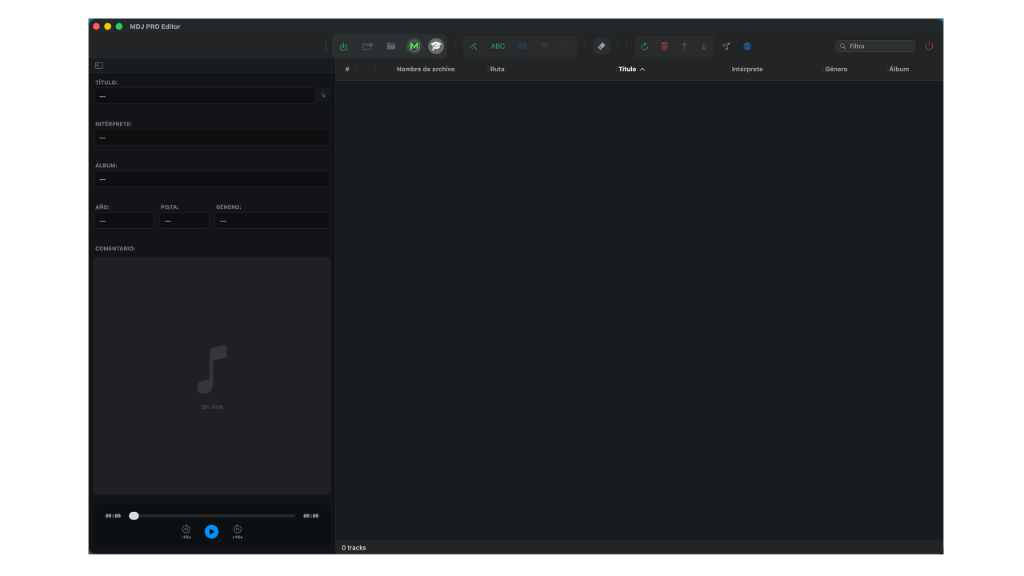This screenshot has width=1024, height=576.
Task: Sort by the Título column header
Action: (627, 69)
